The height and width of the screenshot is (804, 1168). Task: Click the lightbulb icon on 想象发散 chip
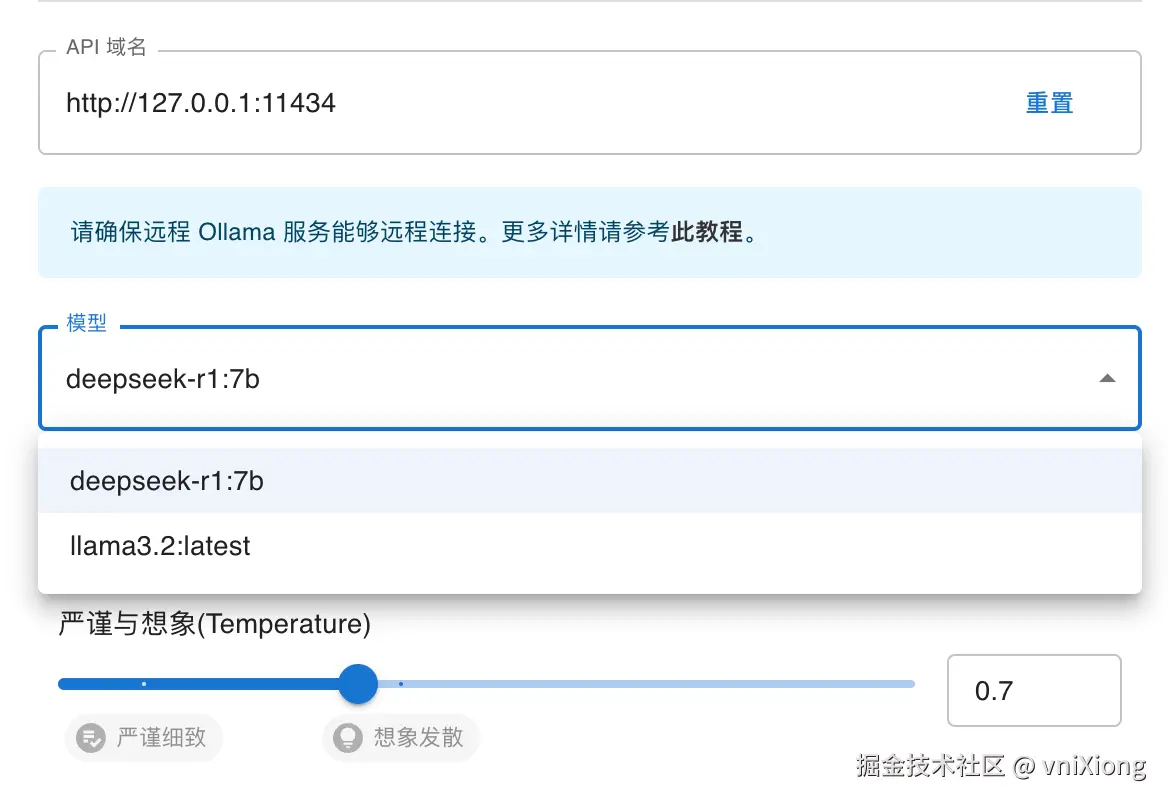point(348,738)
